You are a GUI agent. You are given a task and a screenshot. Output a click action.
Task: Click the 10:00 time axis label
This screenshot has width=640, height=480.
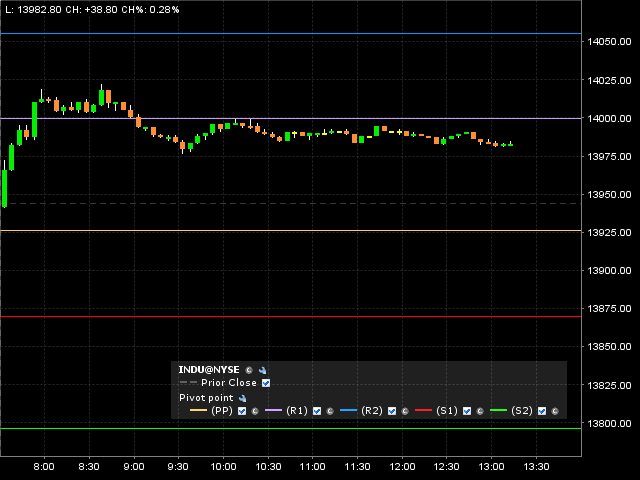[223, 467]
